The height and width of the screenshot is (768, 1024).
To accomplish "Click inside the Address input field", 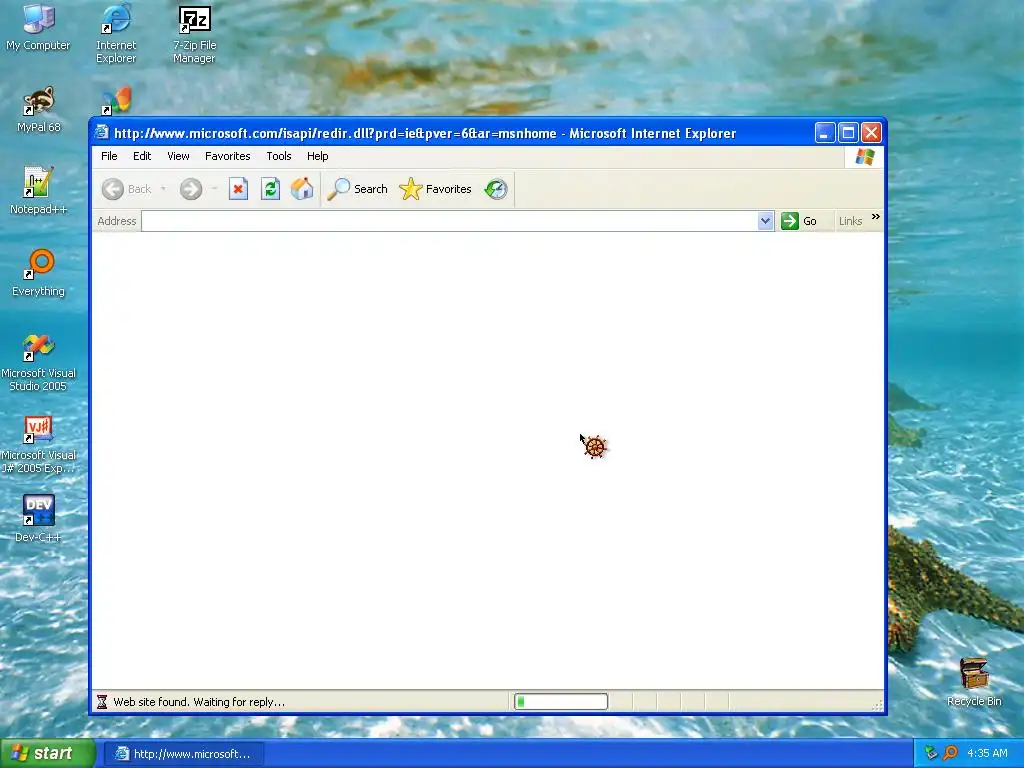I will coord(449,221).
